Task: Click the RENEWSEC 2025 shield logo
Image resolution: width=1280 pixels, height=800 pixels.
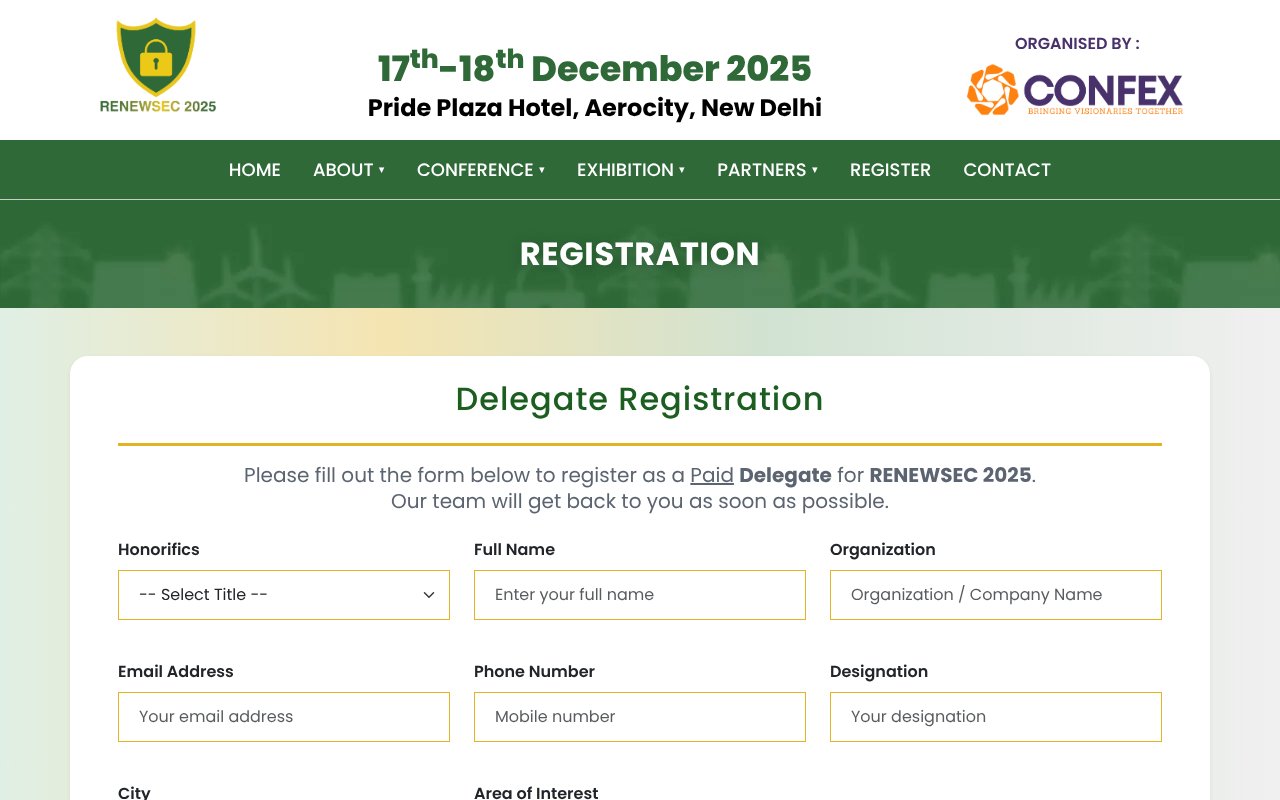Action: [x=156, y=55]
